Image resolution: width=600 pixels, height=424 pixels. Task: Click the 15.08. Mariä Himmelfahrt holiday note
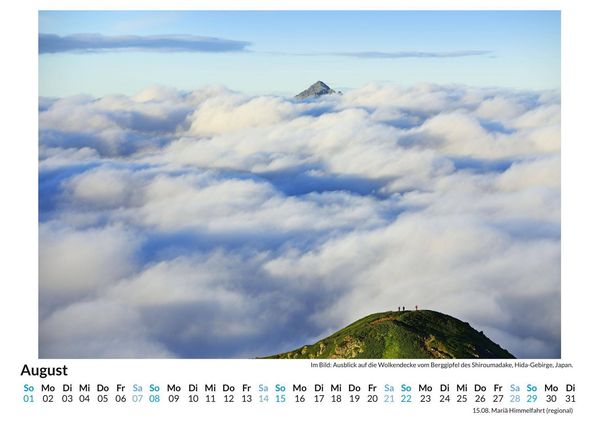(x=523, y=411)
